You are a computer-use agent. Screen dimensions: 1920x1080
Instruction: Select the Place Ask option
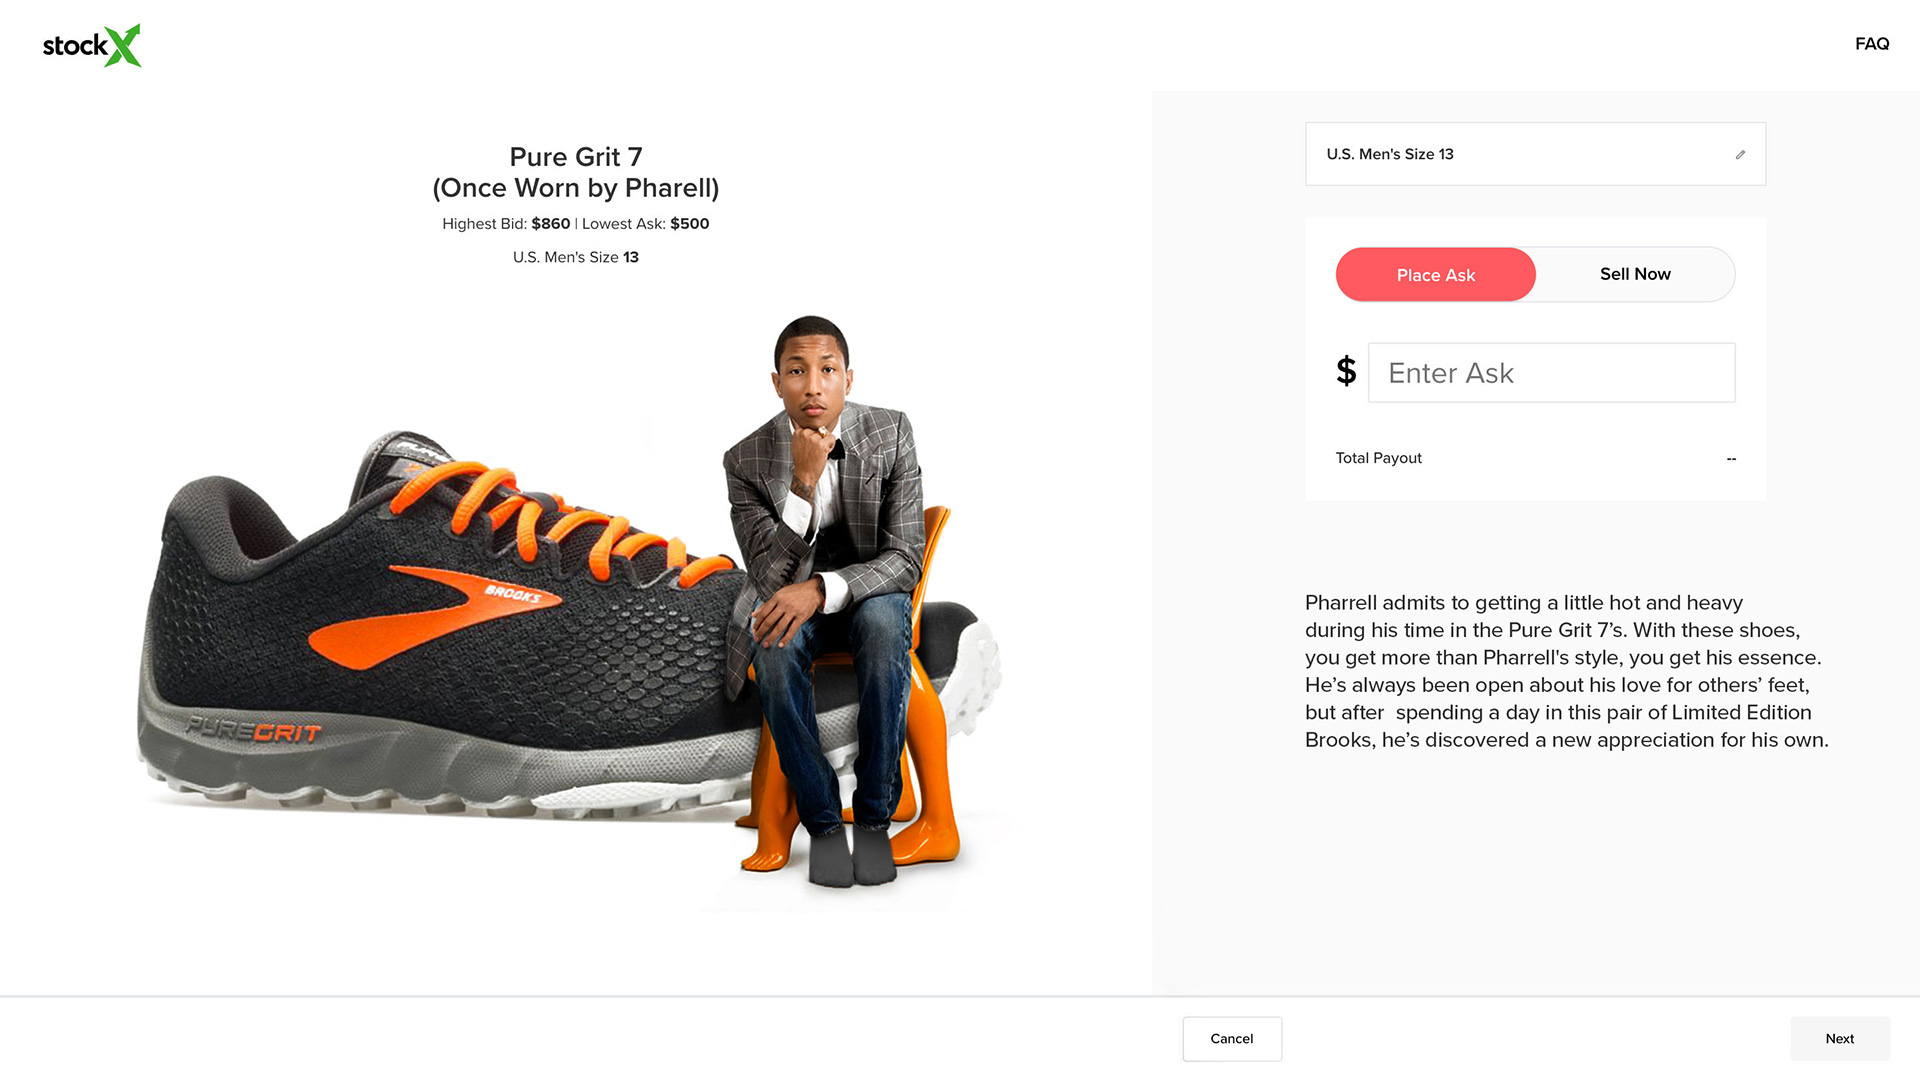pyautogui.click(x=1435, y=275)
